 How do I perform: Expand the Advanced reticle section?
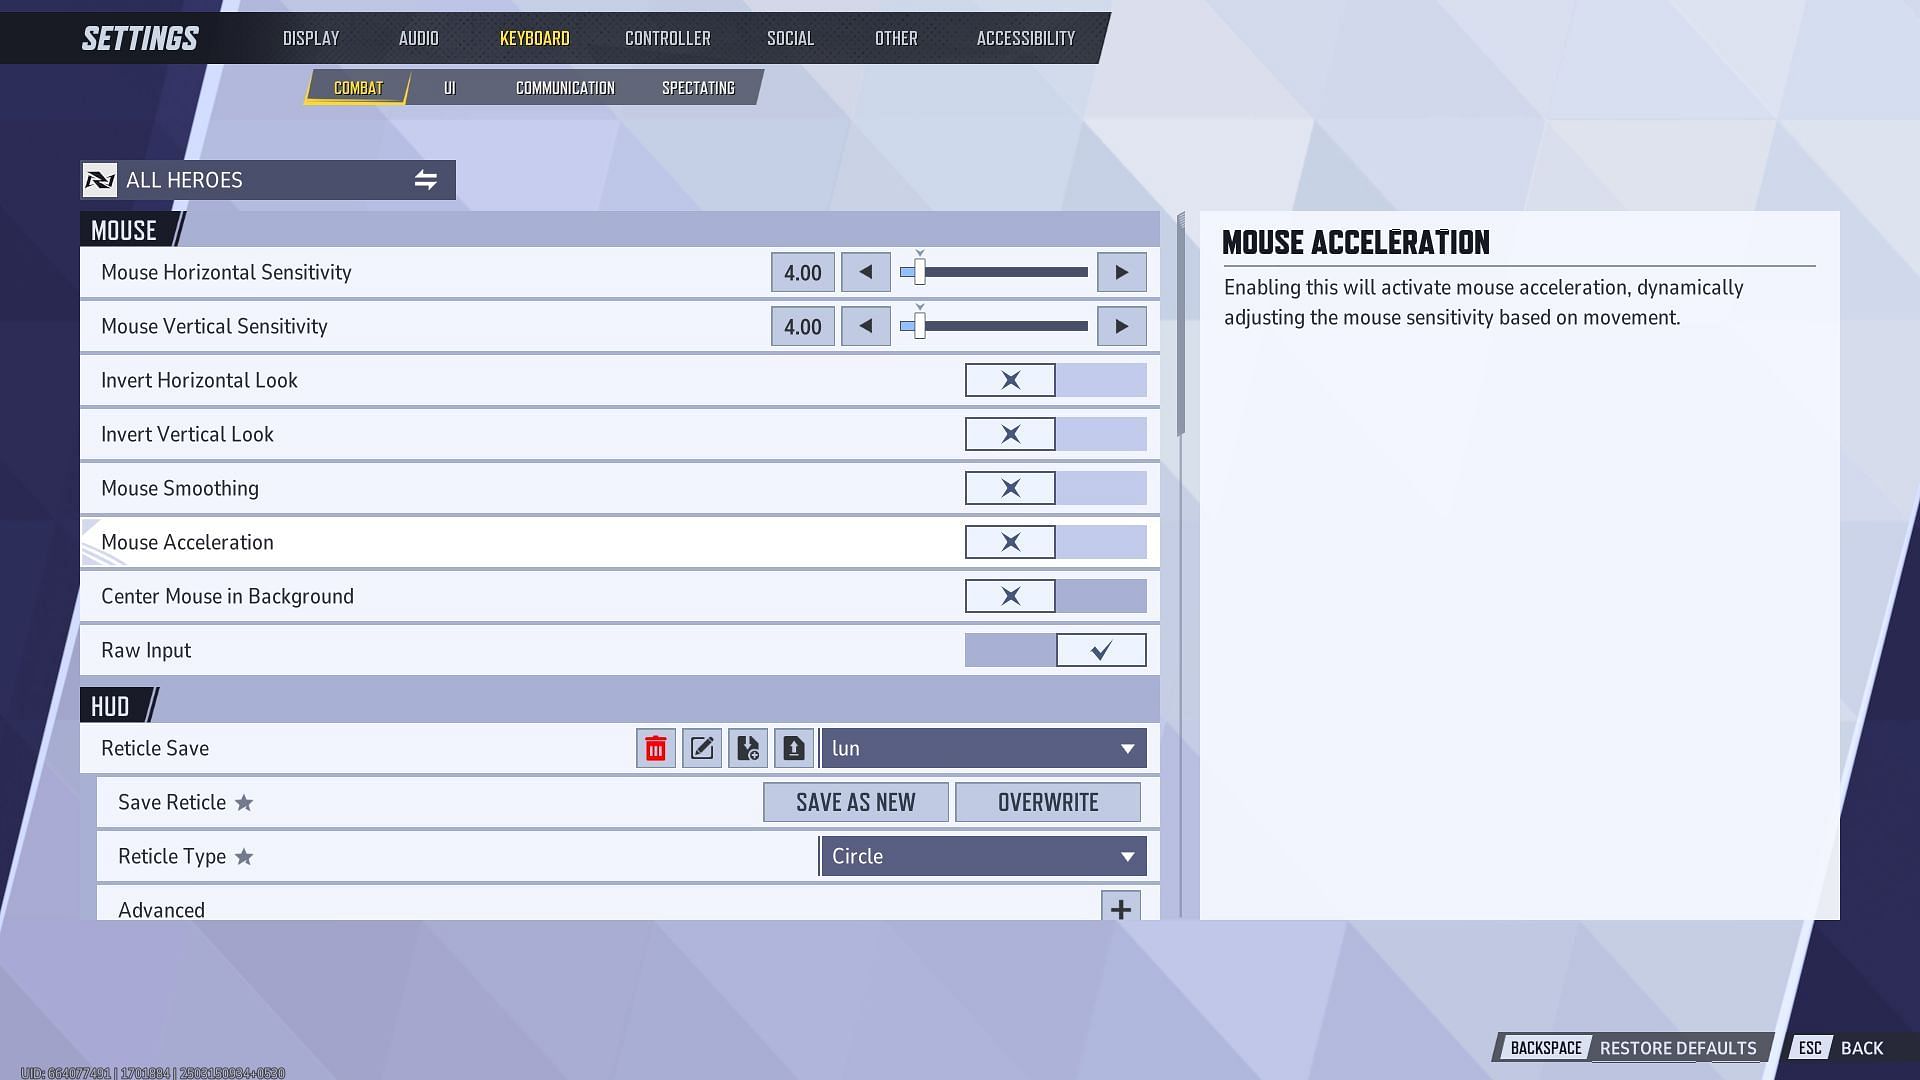[1120, 910]
